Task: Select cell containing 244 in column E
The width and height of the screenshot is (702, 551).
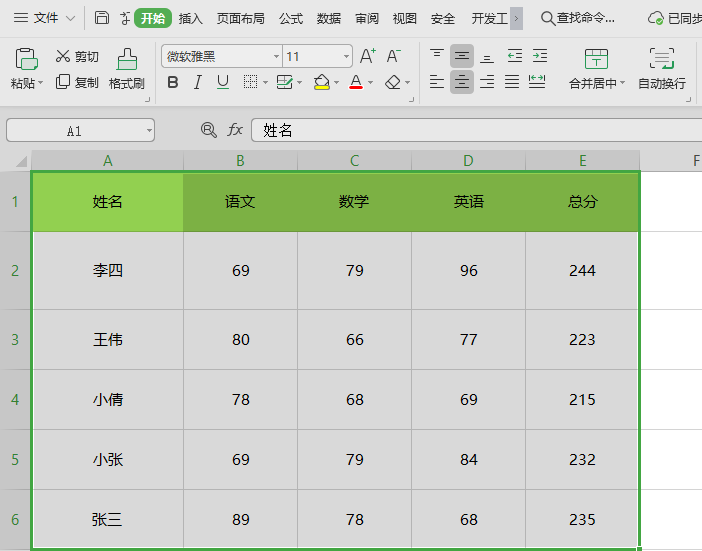Action: [582, 271]
